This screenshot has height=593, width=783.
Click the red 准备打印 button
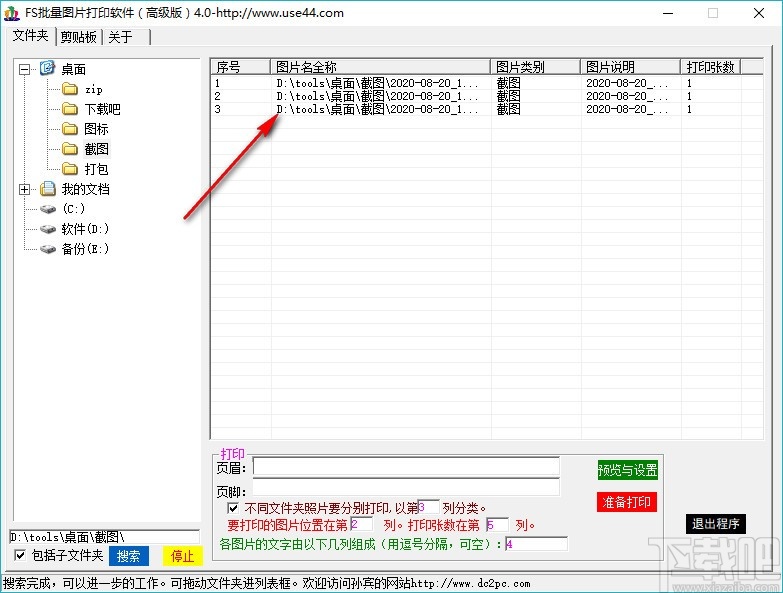tap(627, 502)
